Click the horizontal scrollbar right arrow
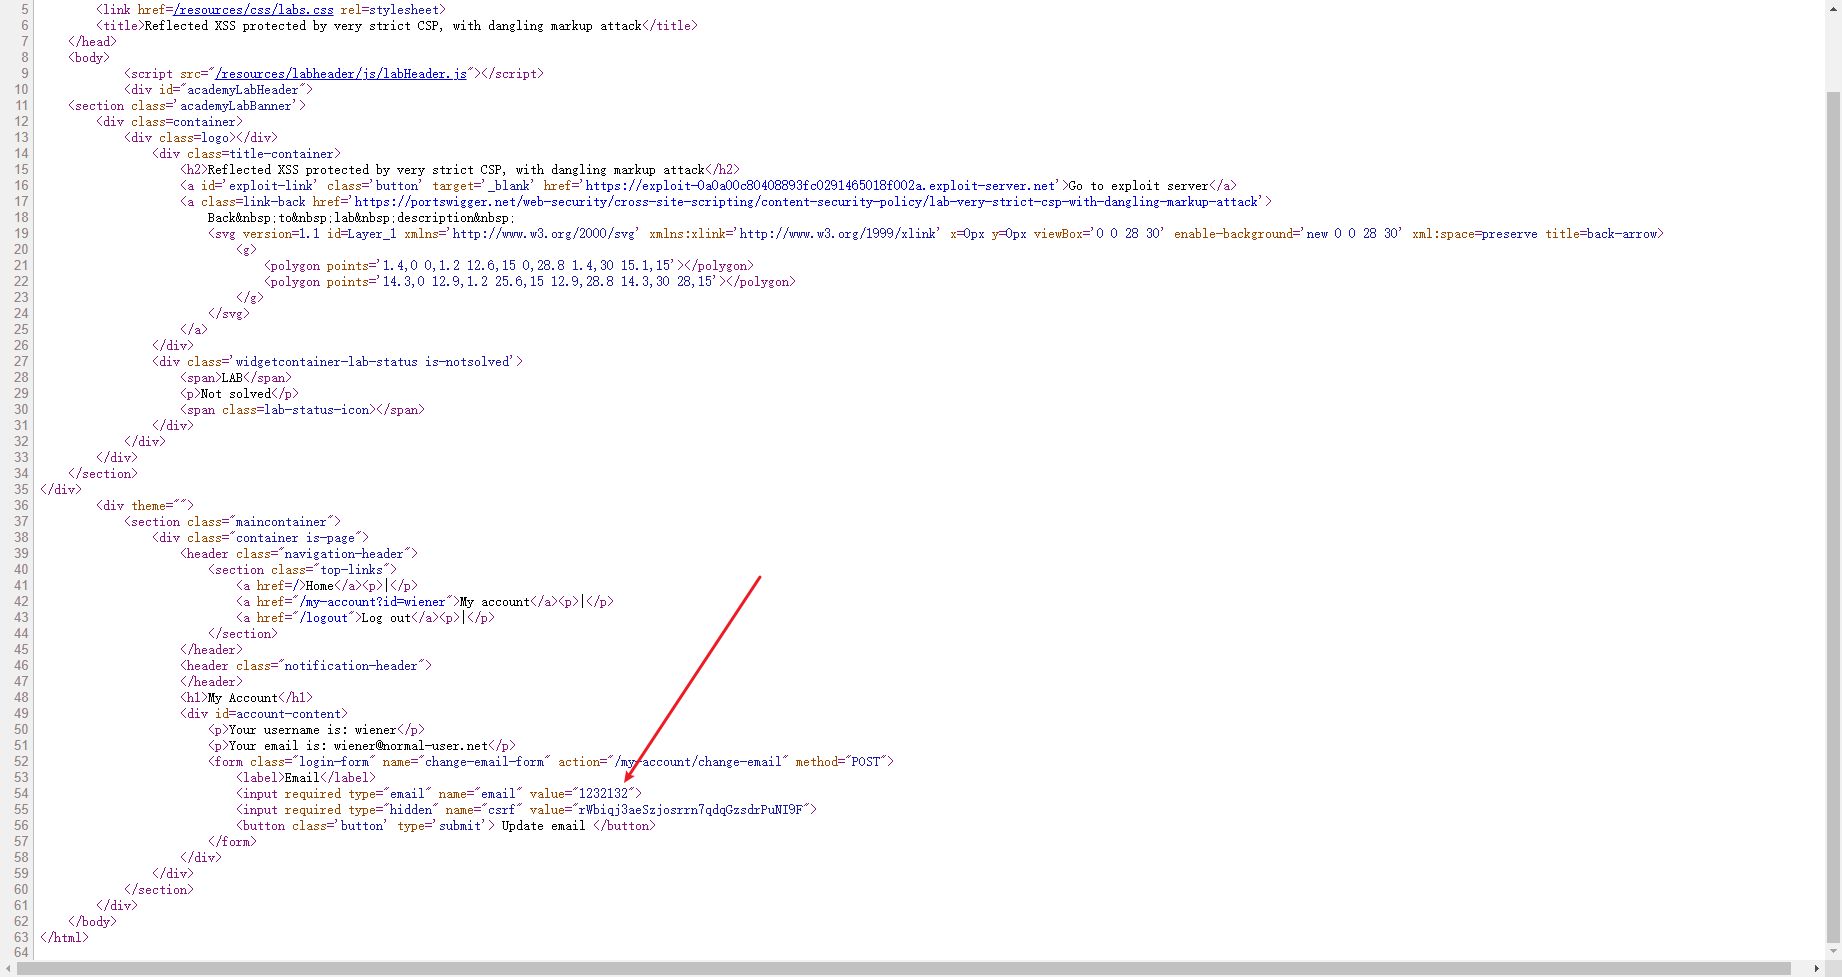This screenshot has width=1842, height=977. click(1817, 968)
